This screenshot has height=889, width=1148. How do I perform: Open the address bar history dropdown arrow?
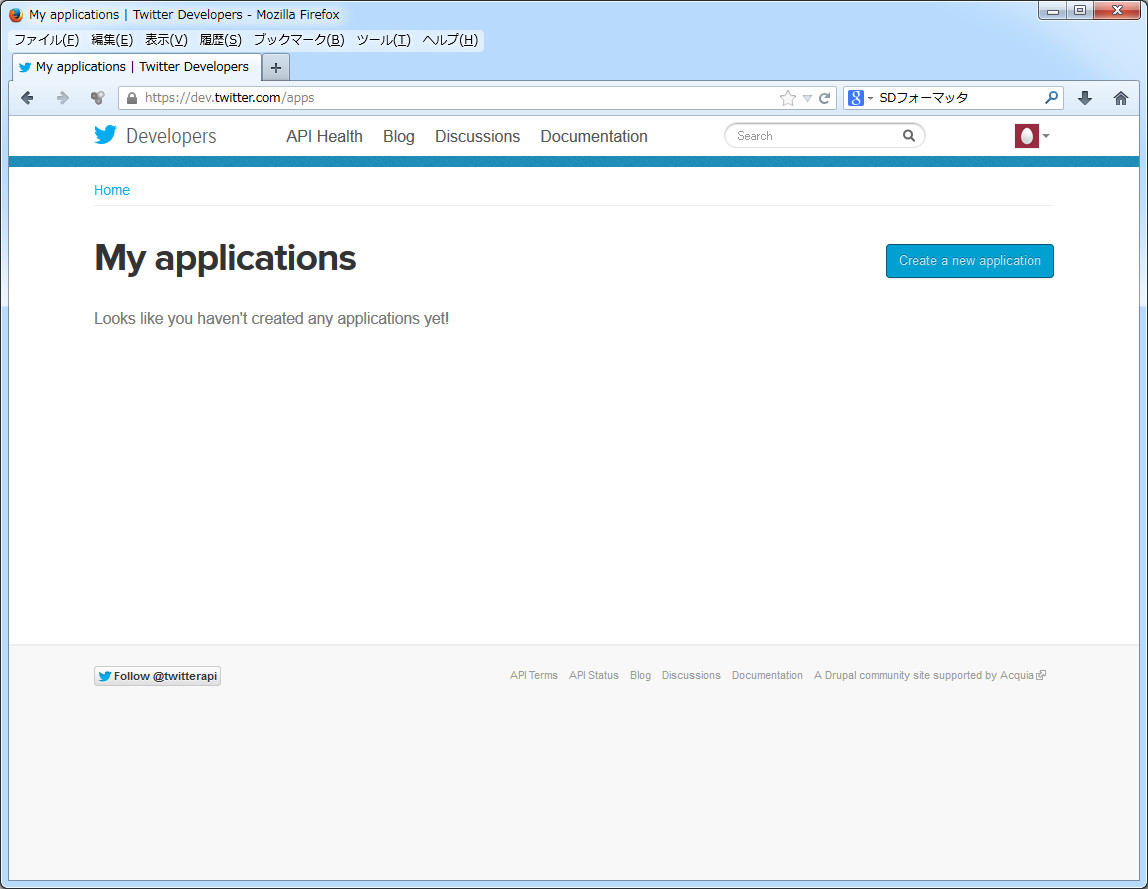807,98
